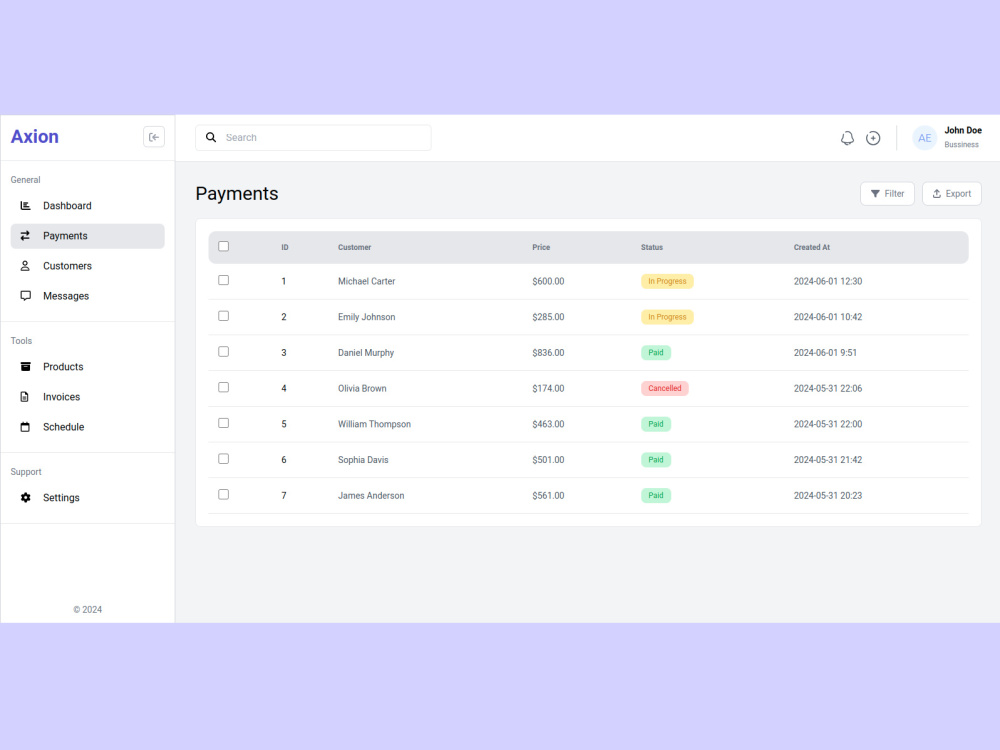
Task: Select customer name William Thompson
Action: [x=374, y=424]
